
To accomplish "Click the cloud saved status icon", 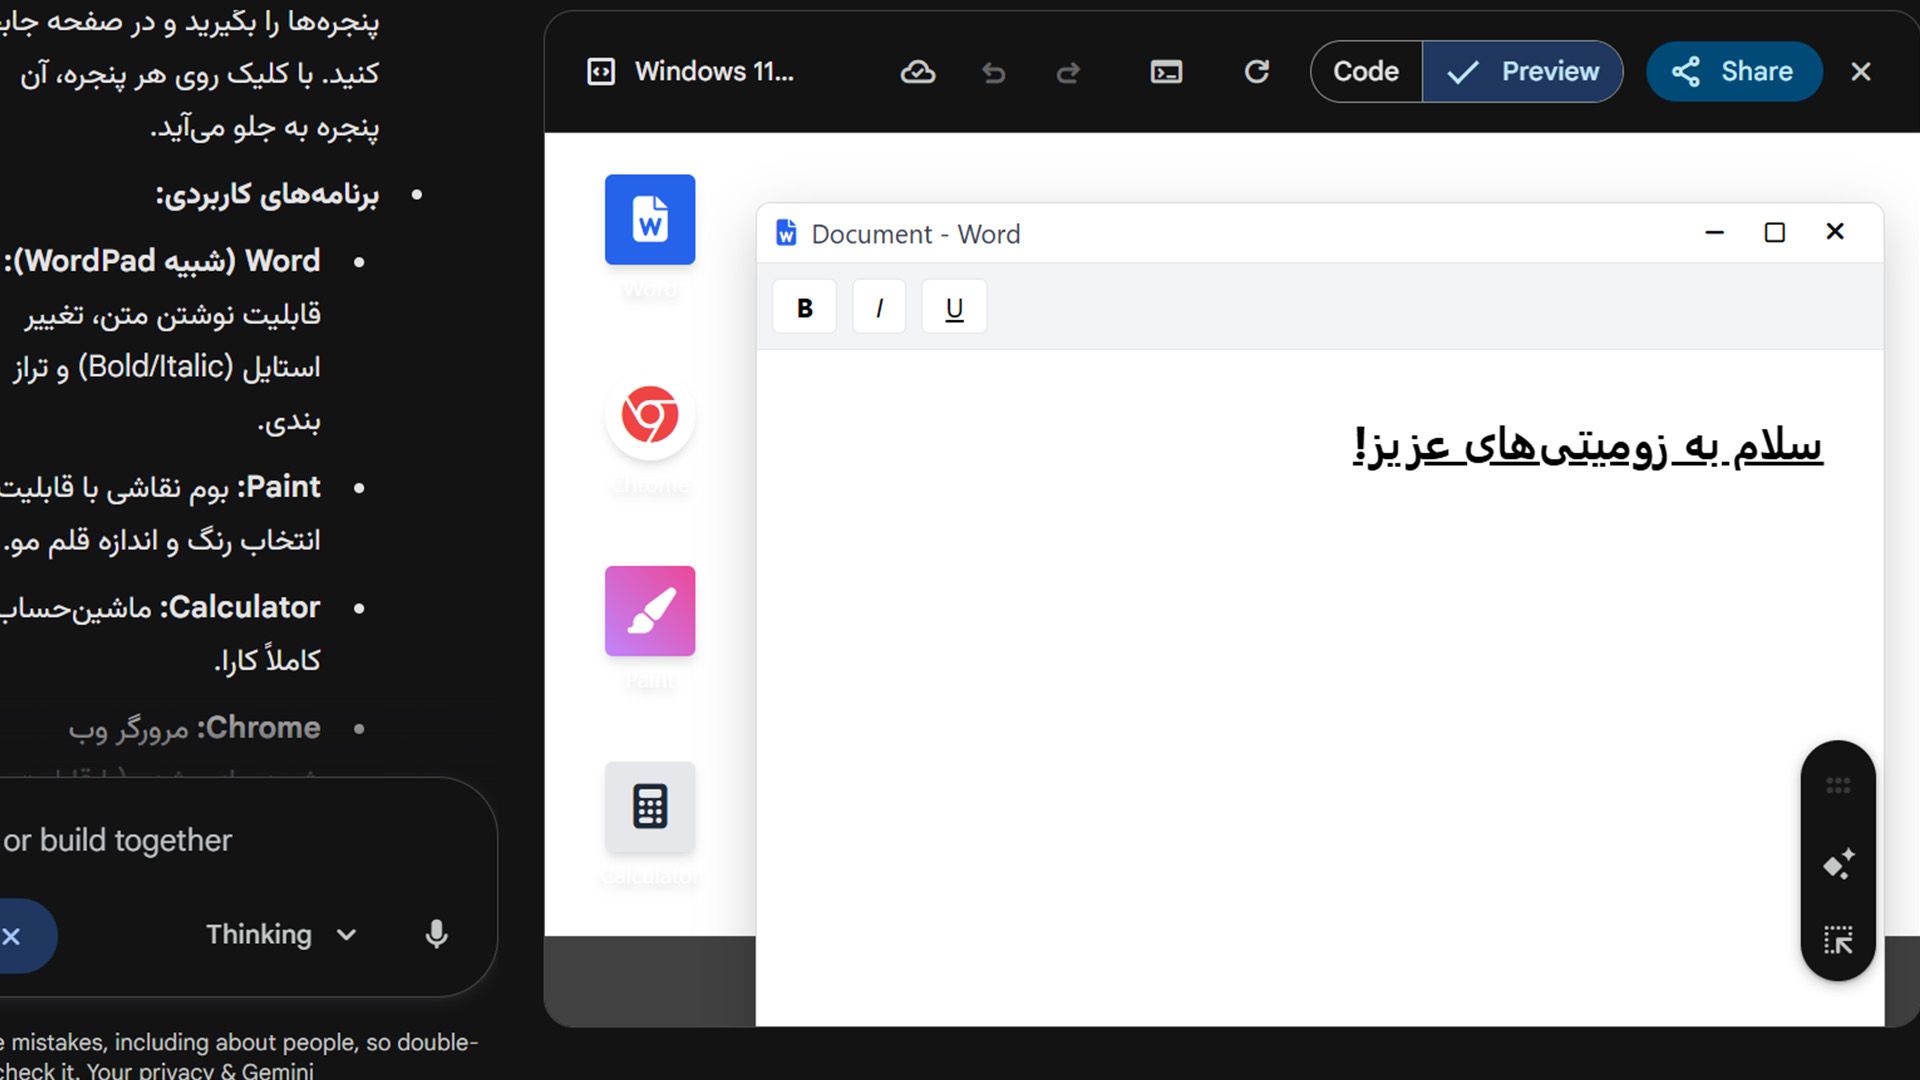I will click(x=918, y=71).
